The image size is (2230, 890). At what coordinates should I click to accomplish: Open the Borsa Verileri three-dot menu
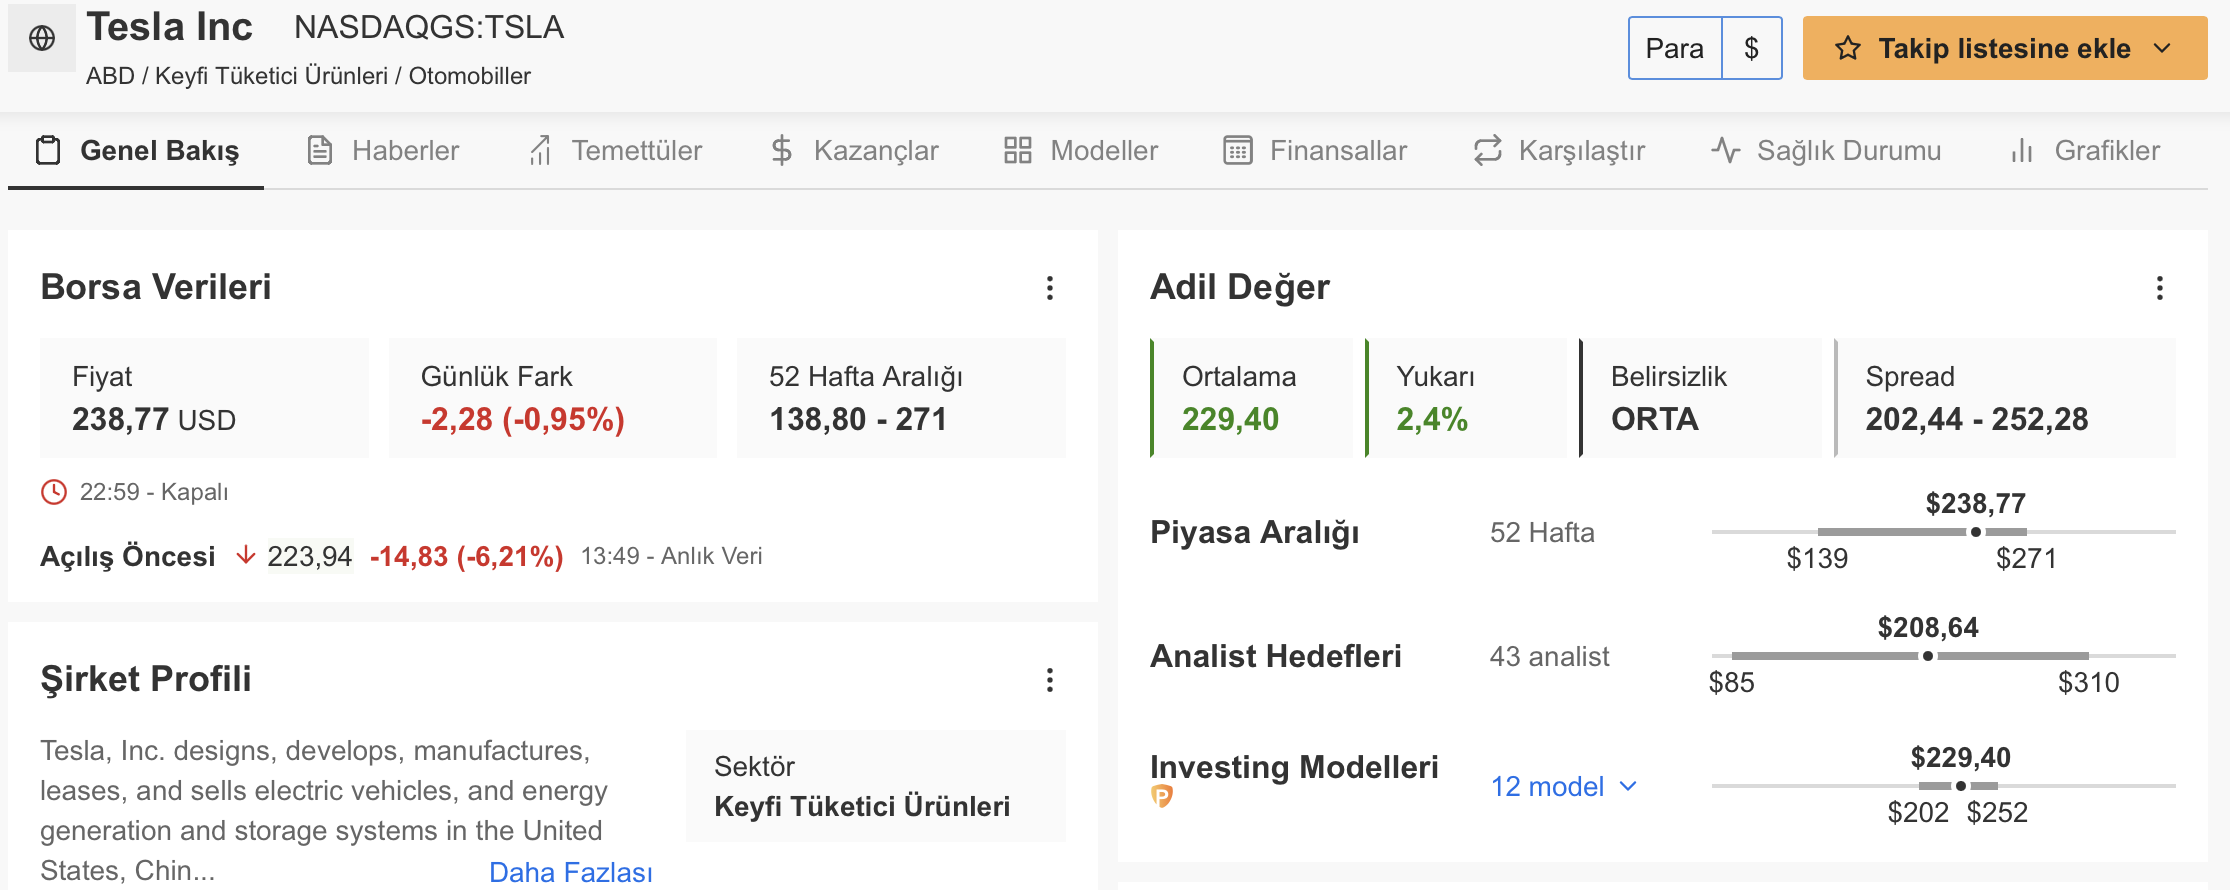pyautogui.click(x=1050, y=288)
